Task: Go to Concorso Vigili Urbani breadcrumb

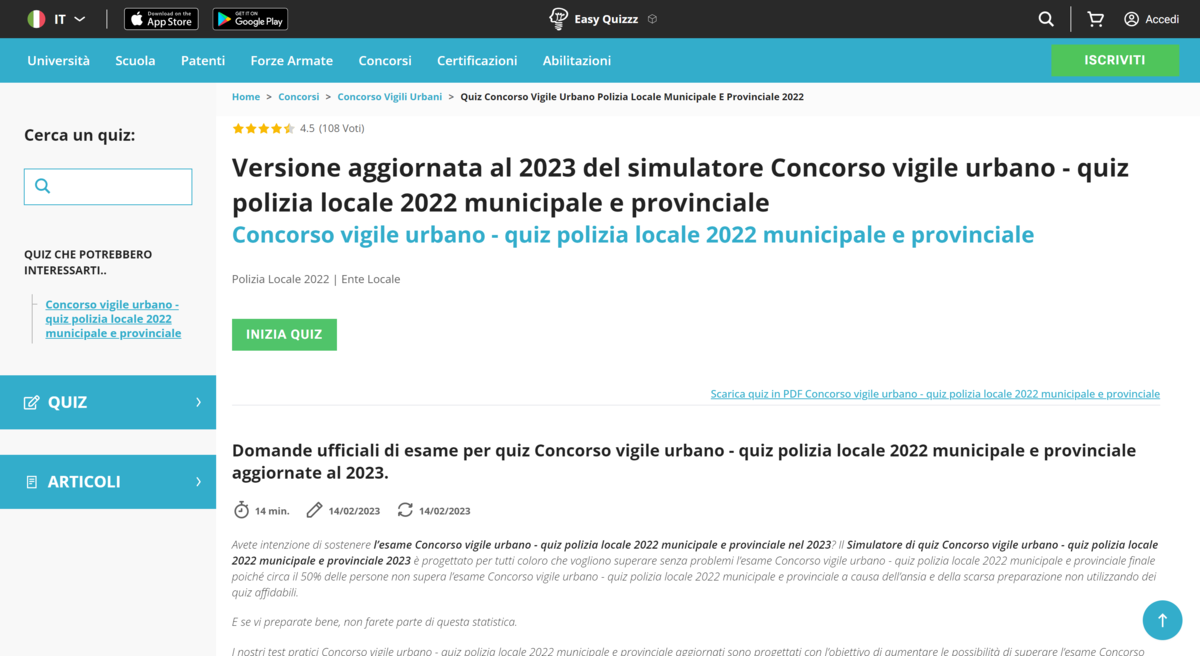Action: (x=389, y=97)
